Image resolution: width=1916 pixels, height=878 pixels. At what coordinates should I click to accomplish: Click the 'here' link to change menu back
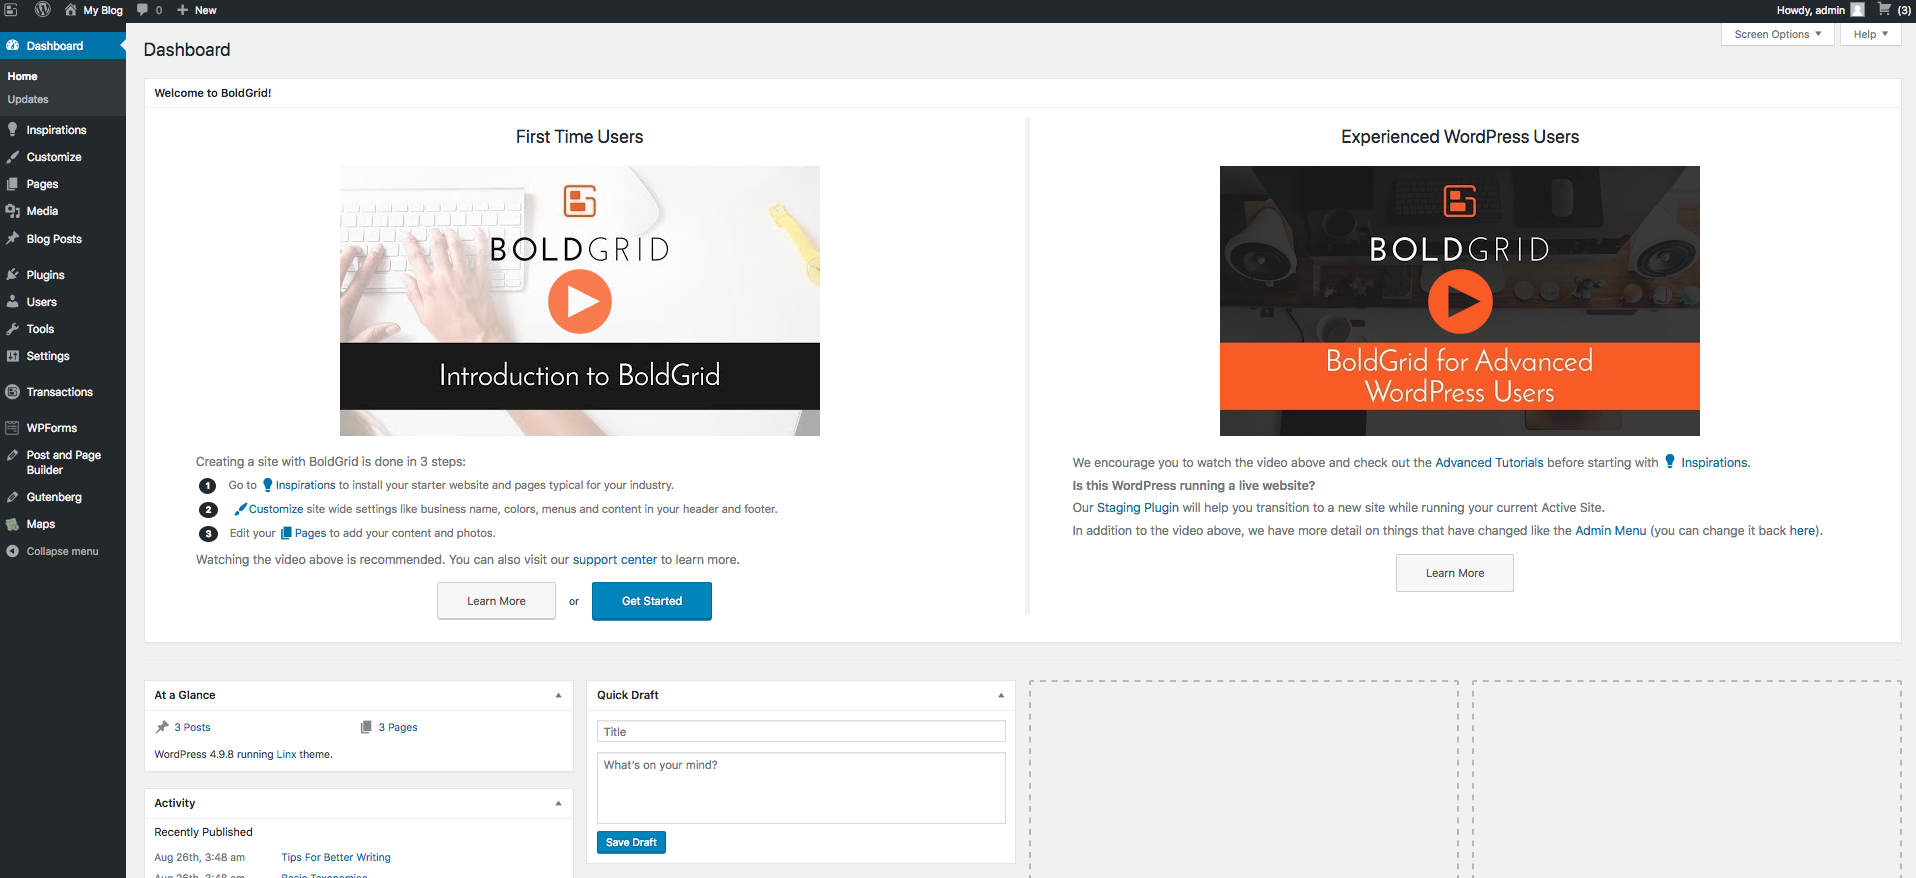click(1802, 531)
